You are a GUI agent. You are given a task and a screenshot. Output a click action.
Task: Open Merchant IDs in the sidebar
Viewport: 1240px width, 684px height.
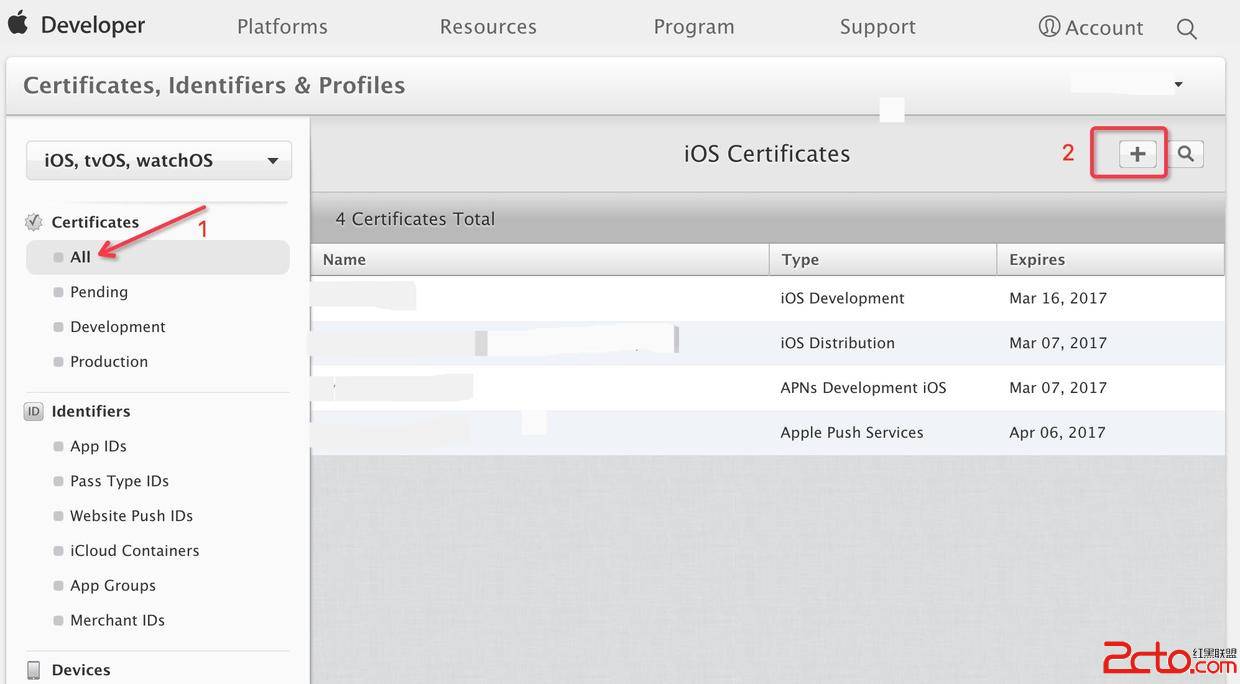point(117,620)
